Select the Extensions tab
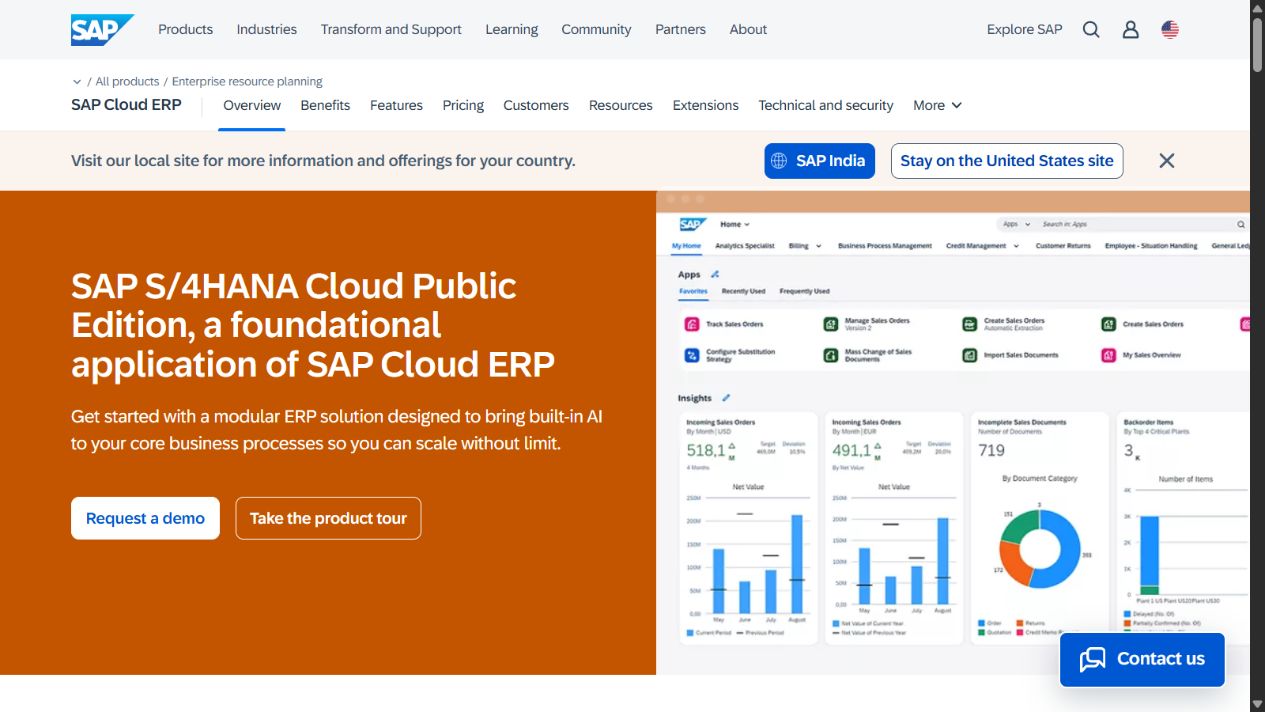1265x712 pixels. click(705, 105)
